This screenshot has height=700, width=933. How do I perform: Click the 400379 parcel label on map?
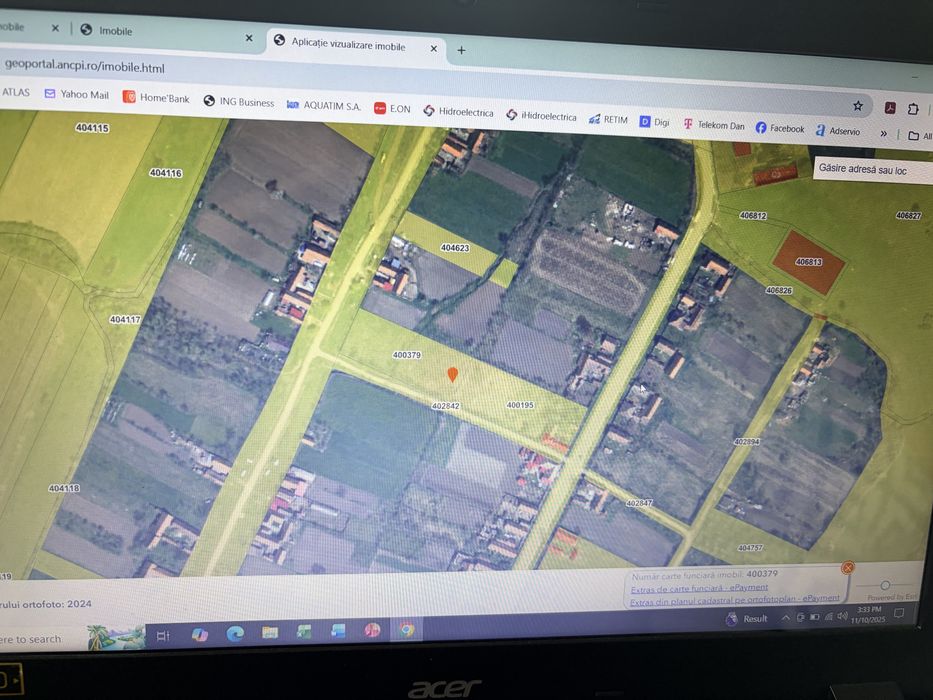coord(406,355)
